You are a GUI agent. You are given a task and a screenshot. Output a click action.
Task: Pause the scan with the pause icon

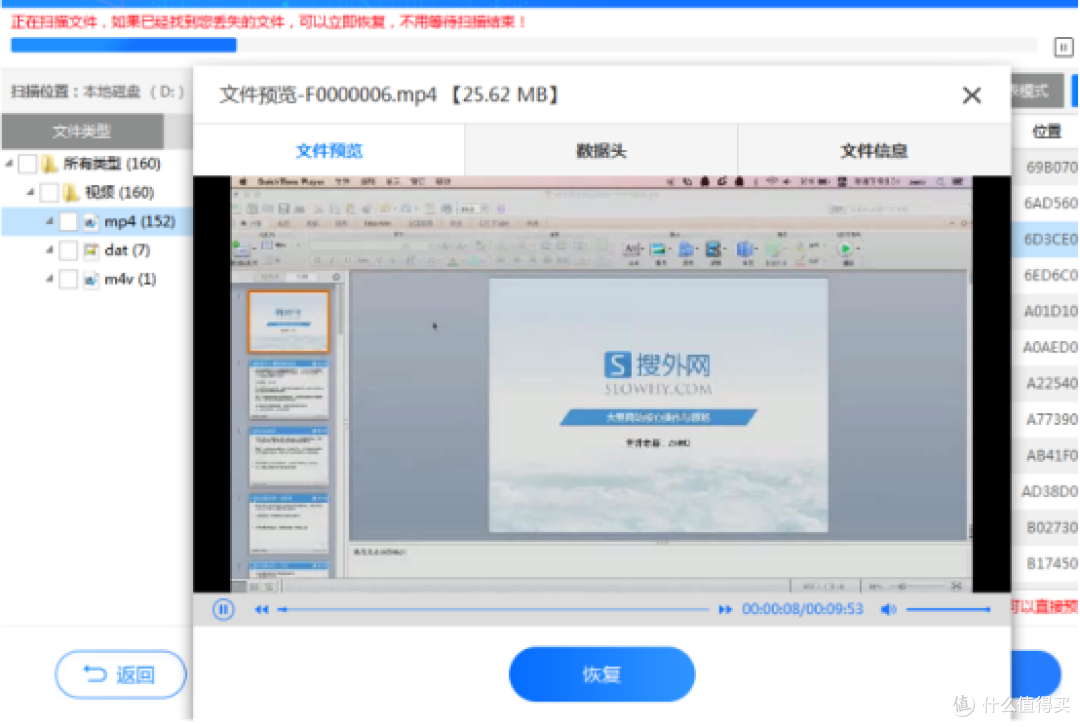pos(1063,47)
